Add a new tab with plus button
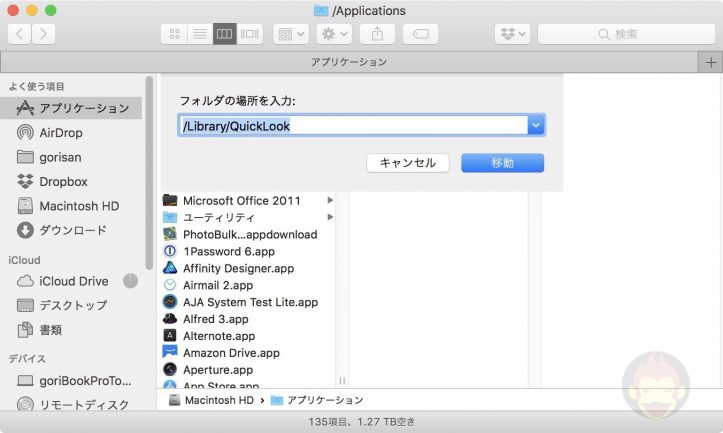Screen dimensions: 723x433 pos(711,62)
